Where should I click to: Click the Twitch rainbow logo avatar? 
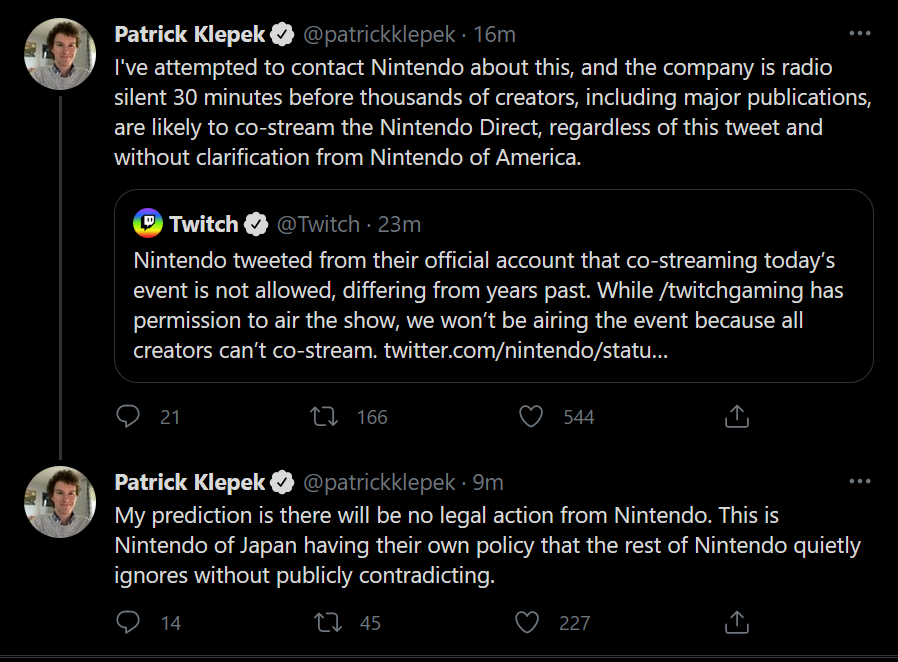(x=148, y=223)
